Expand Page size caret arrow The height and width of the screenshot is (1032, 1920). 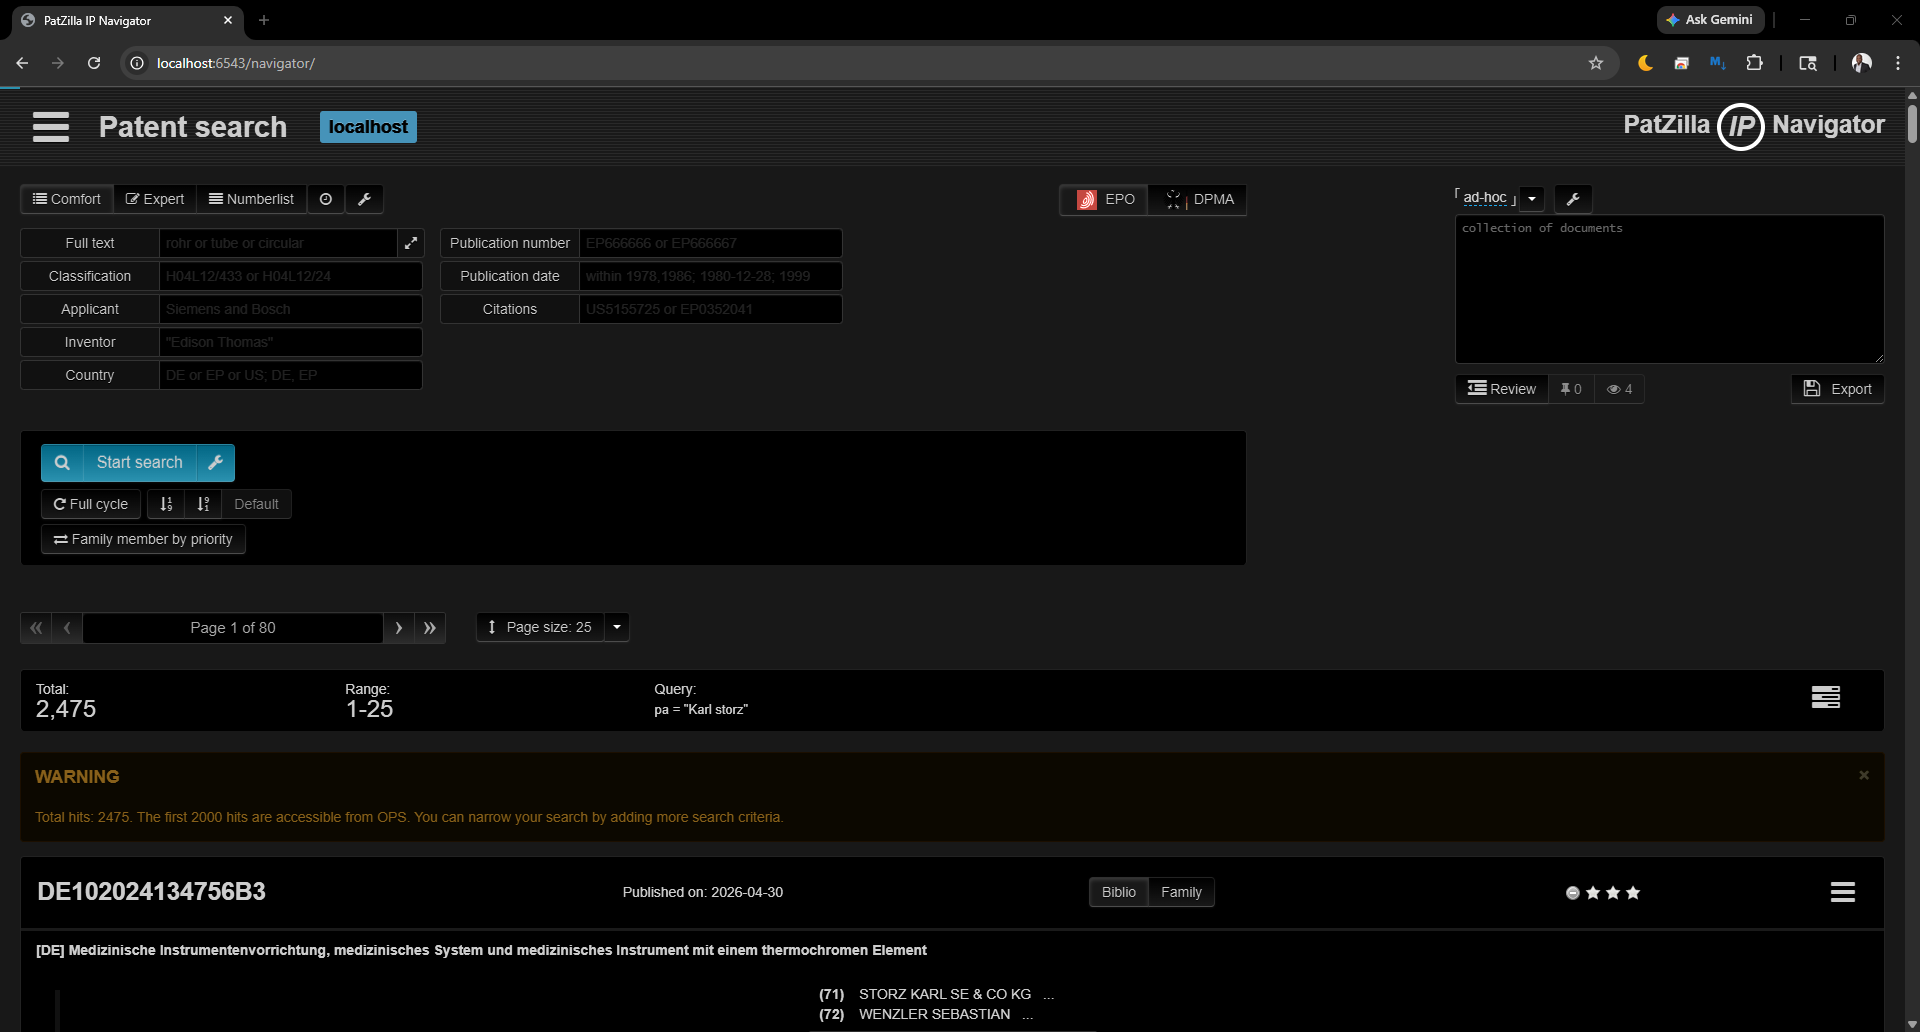pos(617,627)
